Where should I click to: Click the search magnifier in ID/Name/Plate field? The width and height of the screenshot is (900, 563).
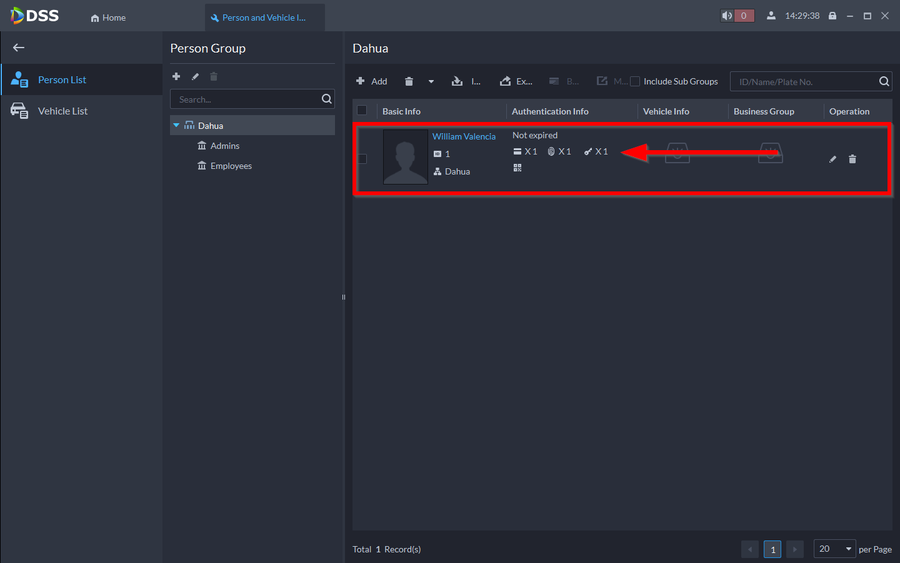(884, 82)
